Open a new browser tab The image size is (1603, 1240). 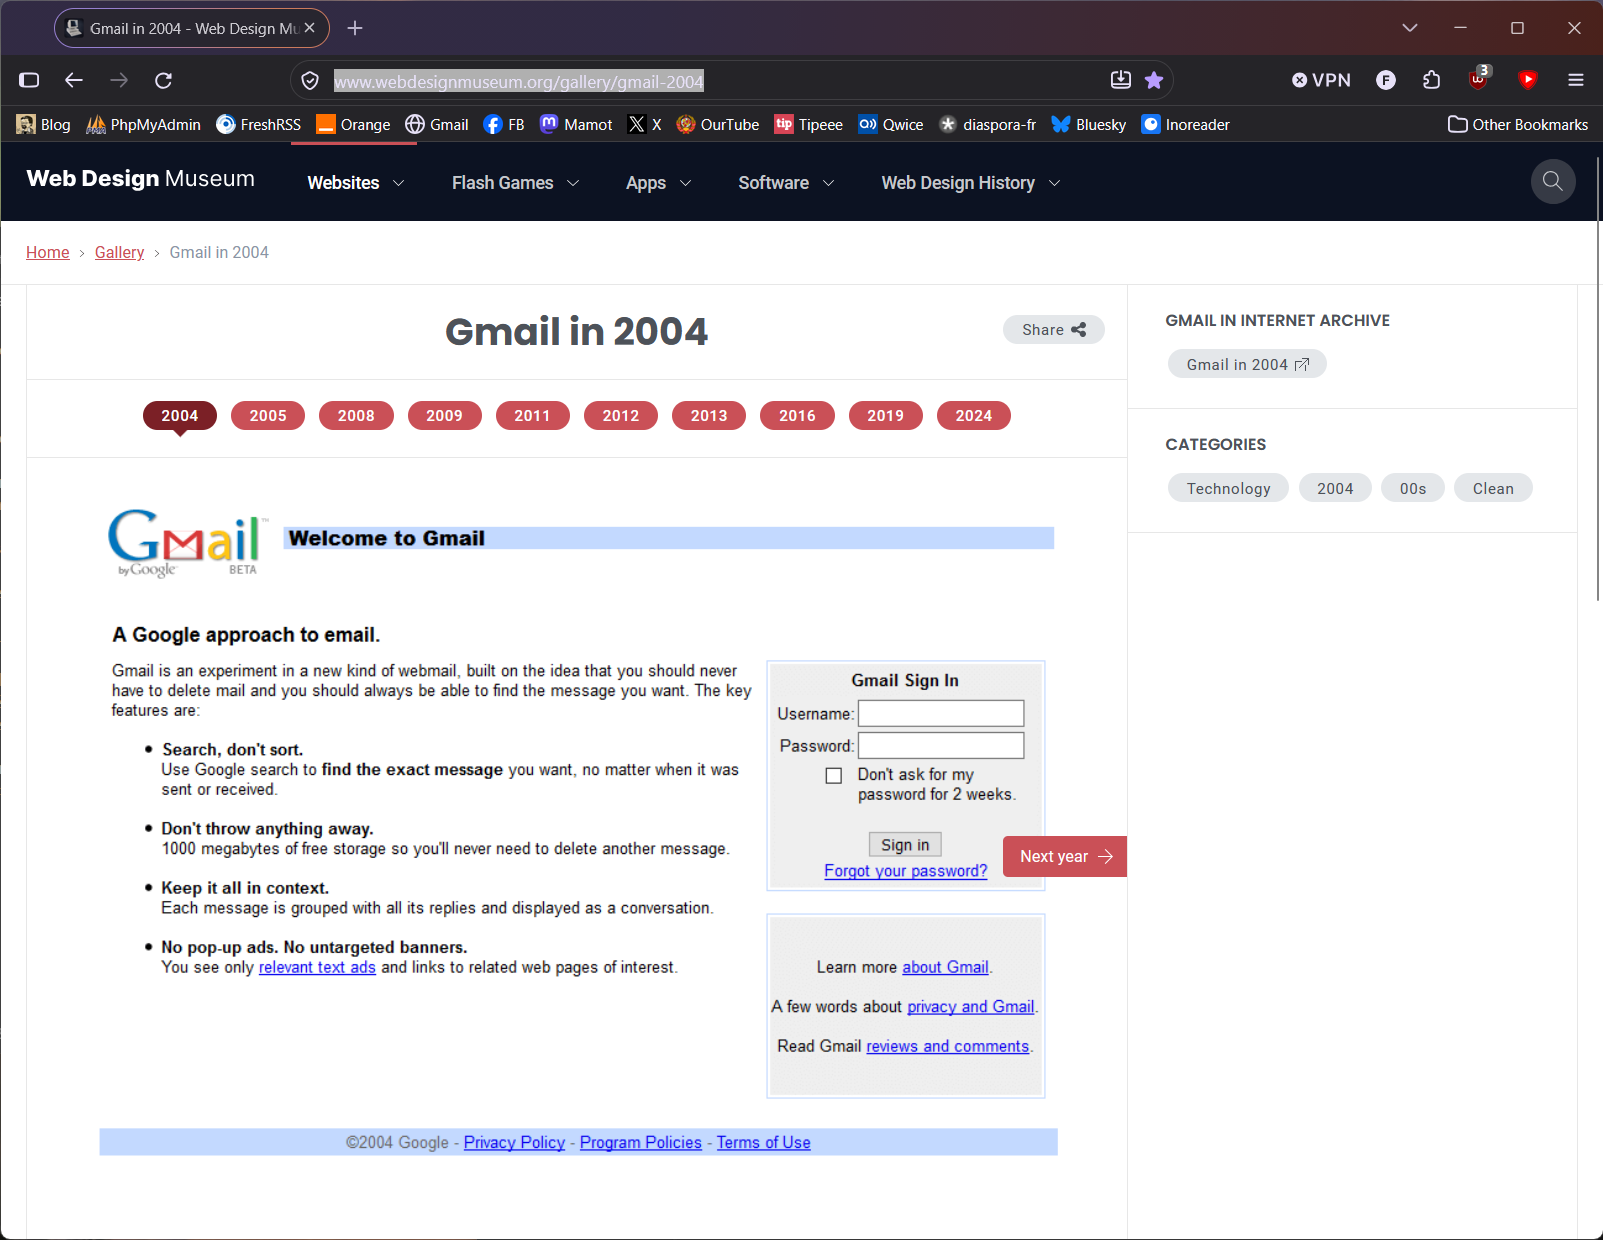coord(355,28)
